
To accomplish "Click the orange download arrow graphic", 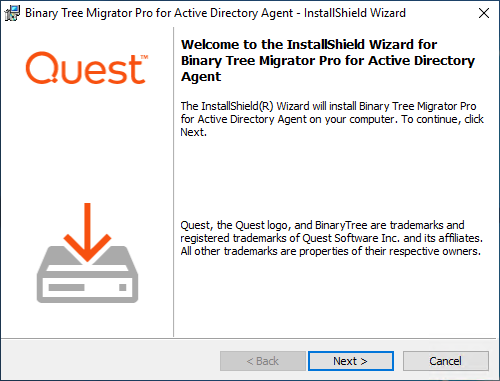I will 87,232.
